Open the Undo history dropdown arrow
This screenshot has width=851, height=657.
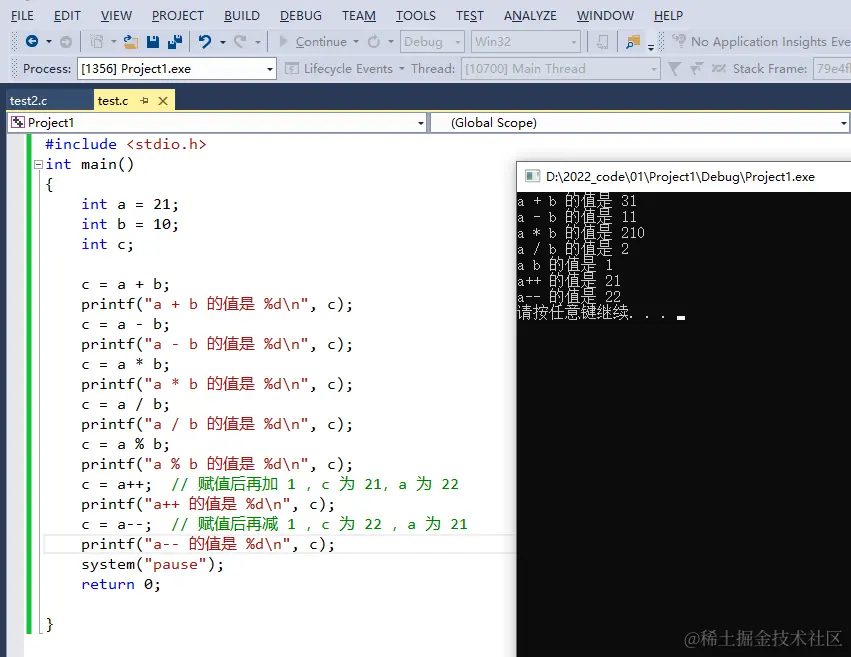[223, 41]
